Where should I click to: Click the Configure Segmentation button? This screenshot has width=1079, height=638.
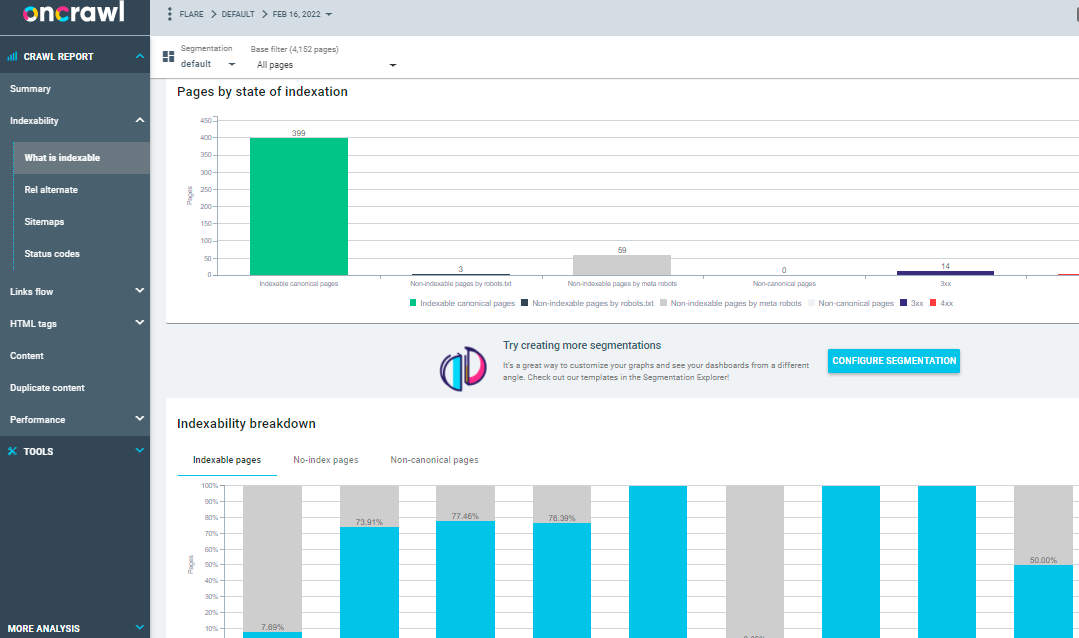pyautogui.click(x=893, y=361)
